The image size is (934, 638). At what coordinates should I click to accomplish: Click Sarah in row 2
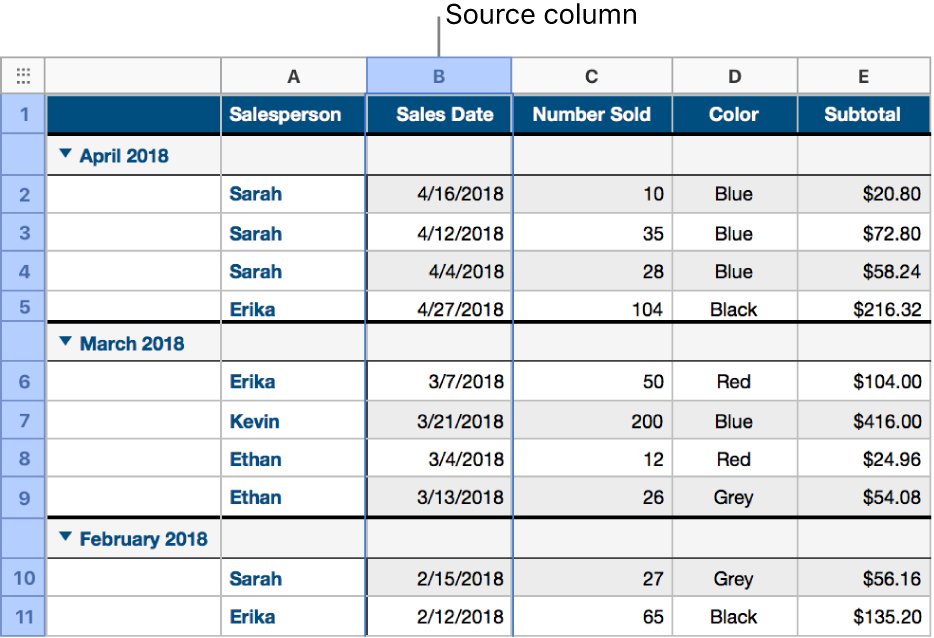click(x=255, y=194)
